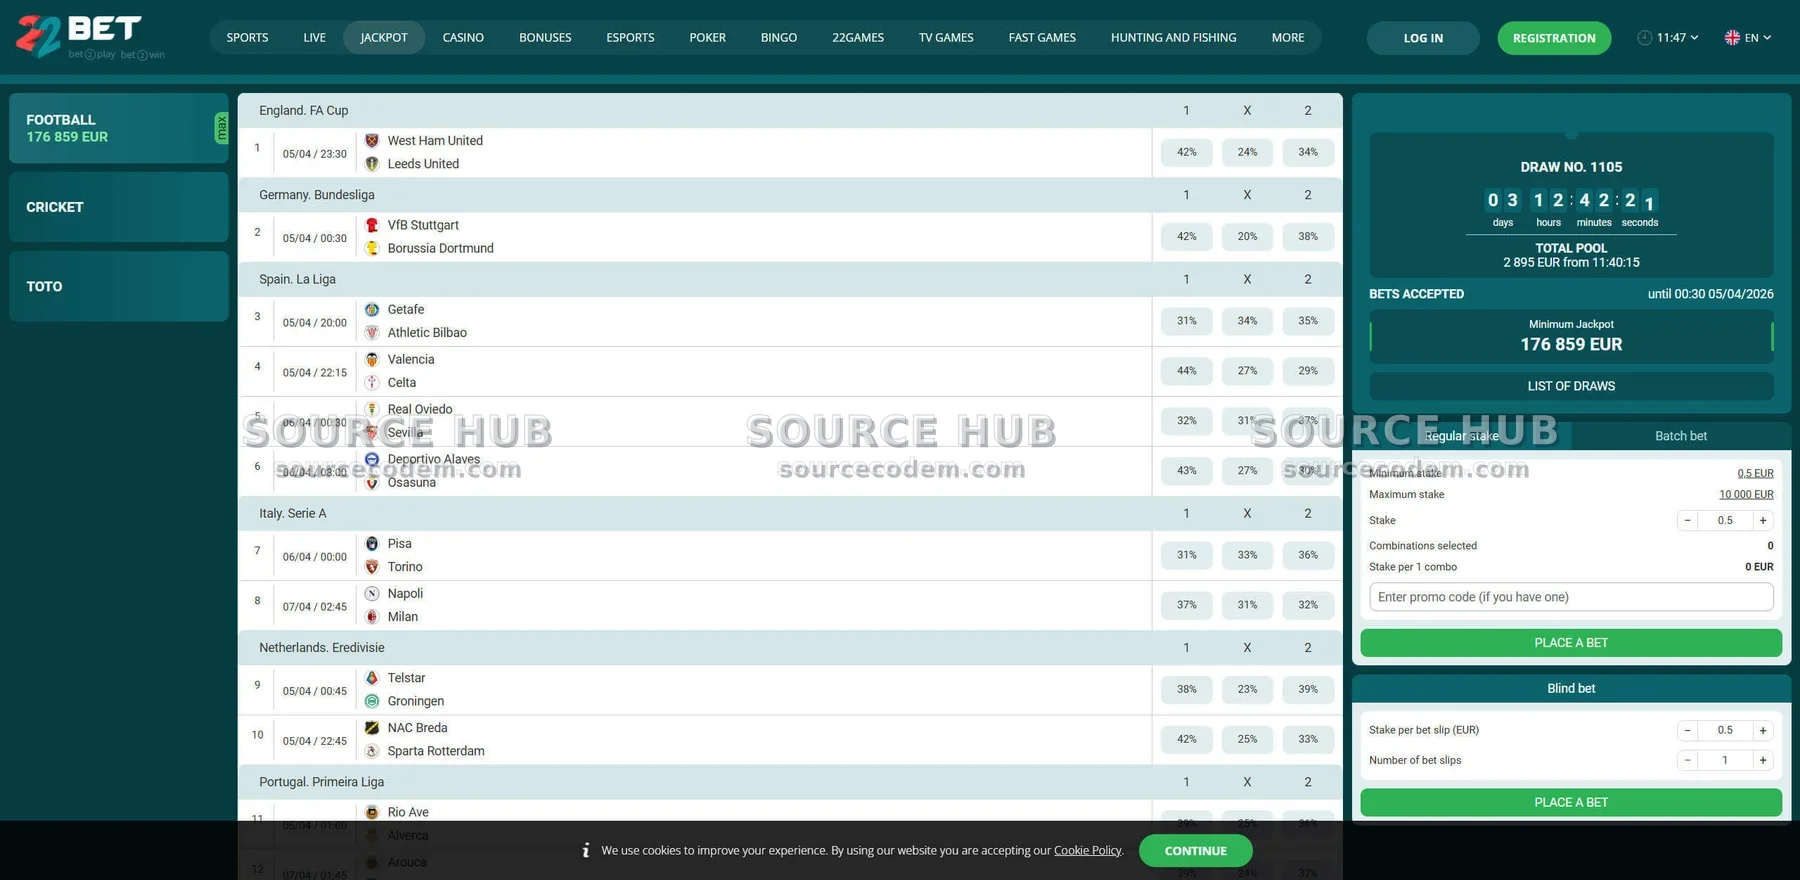Image resolution: width=1800 pixels, height=880 pixels.
Task: Click the Valencia club badge icon
Action: tap(372, 359)
